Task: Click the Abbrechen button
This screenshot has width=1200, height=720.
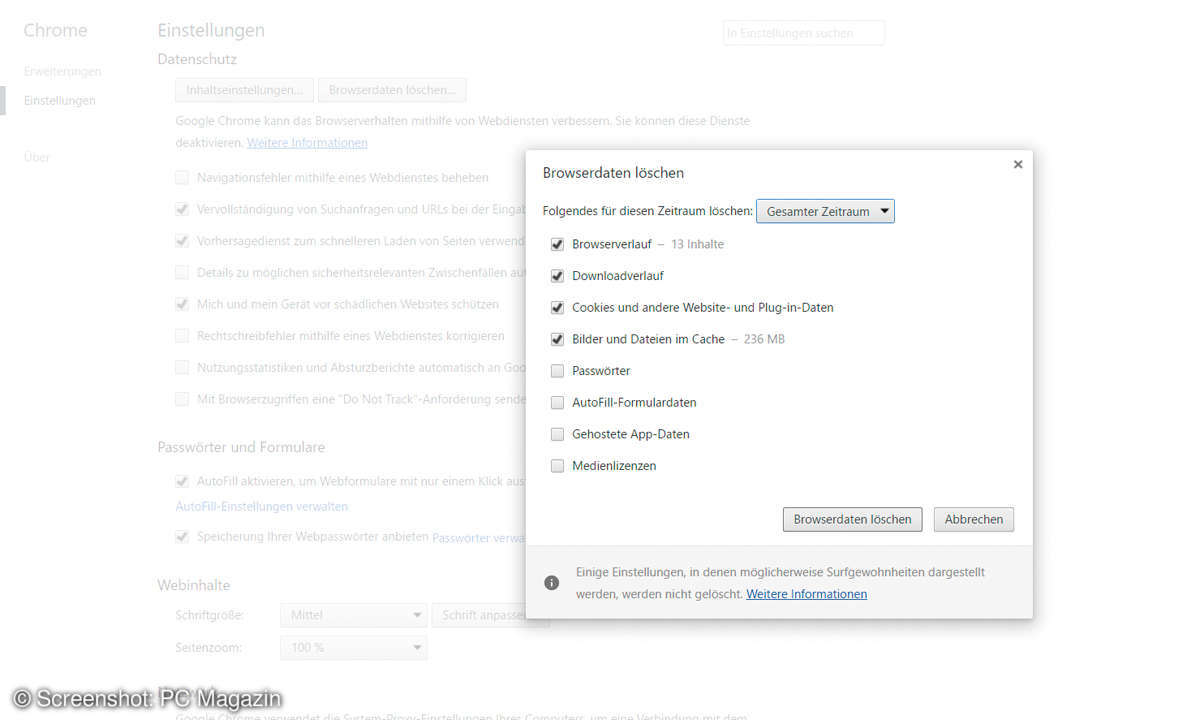Action: click(x=974, y=519)
